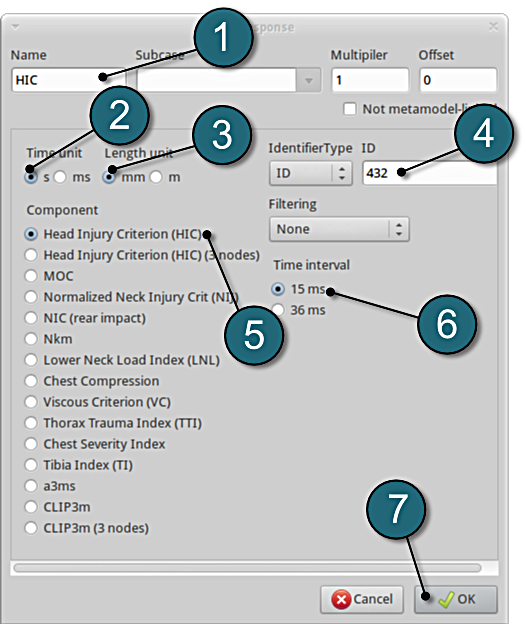Select Head Injury Criterion (HIC) (3 nodes)
526x624 pixels.
(31, 255)
